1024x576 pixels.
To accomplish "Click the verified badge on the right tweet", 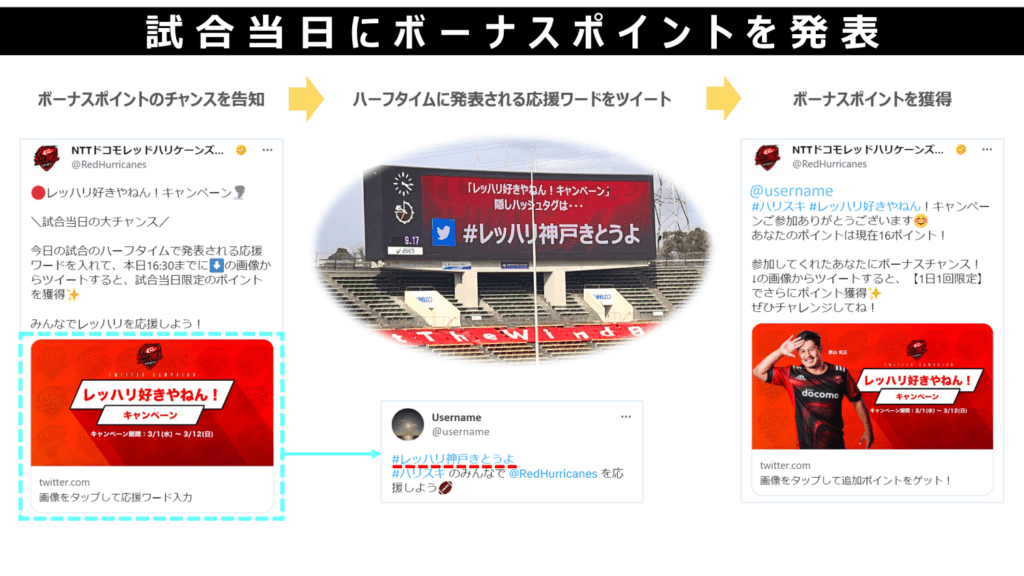I will (x=961, y=150).
